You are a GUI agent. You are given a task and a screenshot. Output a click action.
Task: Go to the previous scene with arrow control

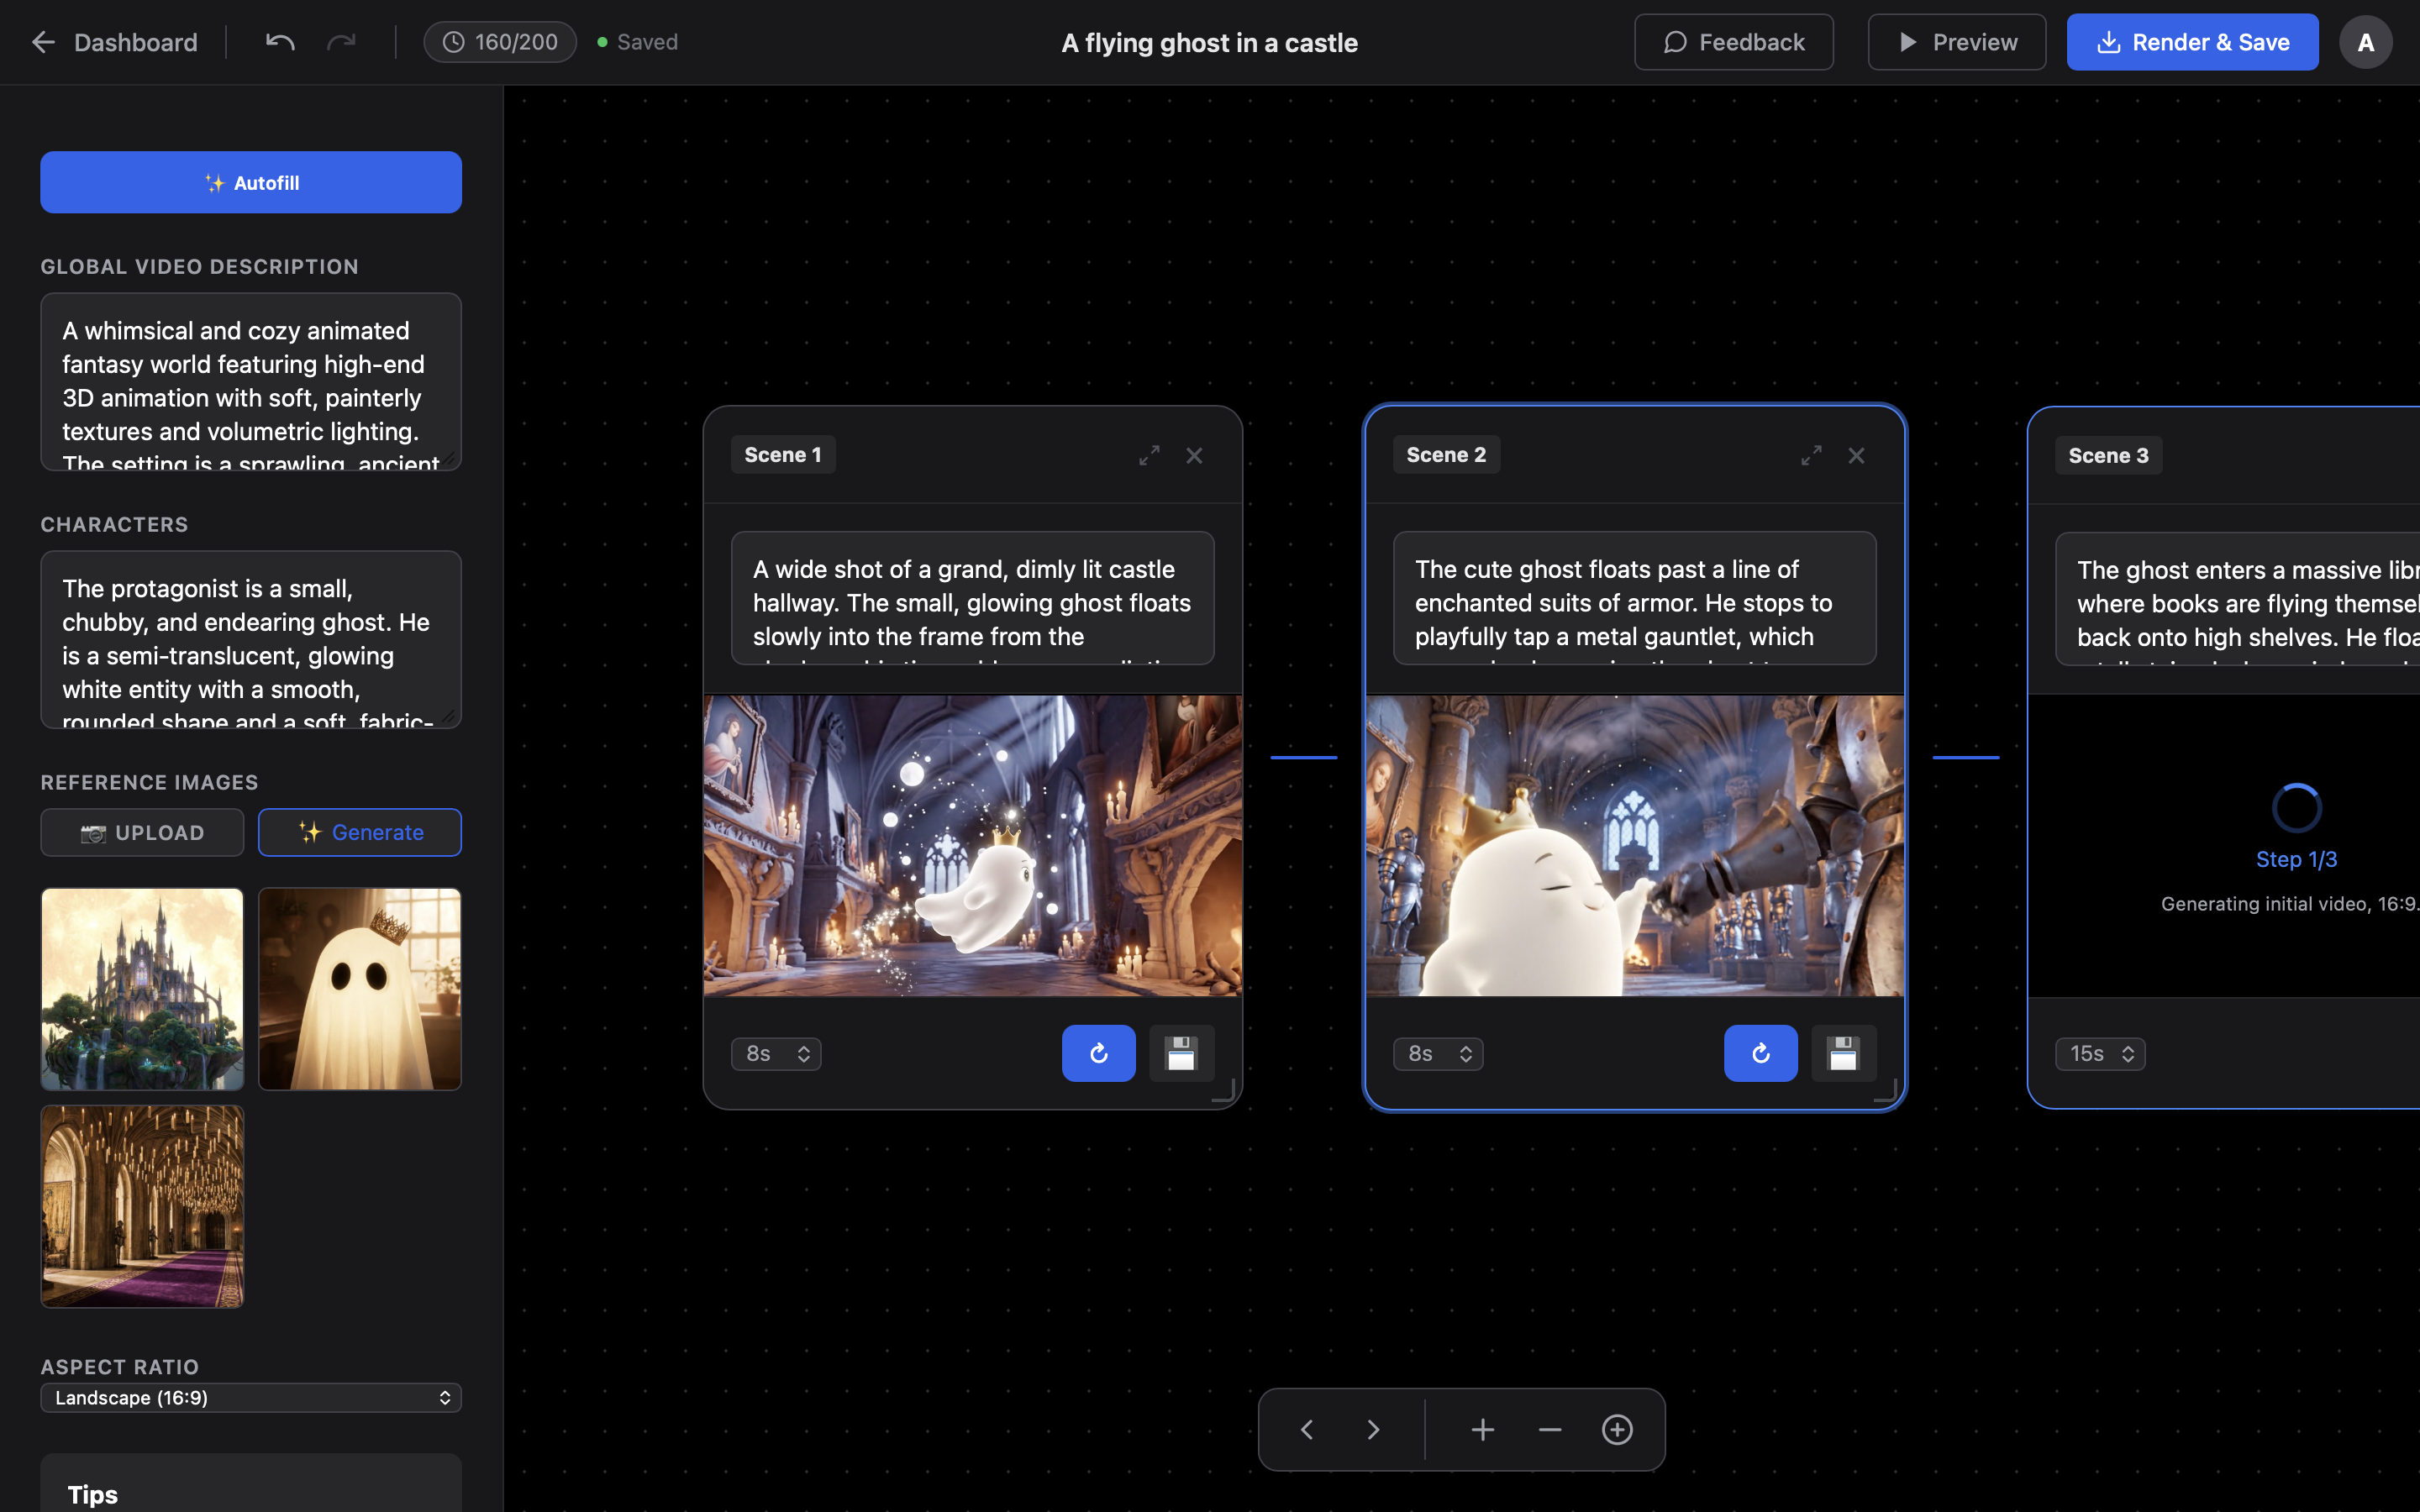[1306, 1429]
